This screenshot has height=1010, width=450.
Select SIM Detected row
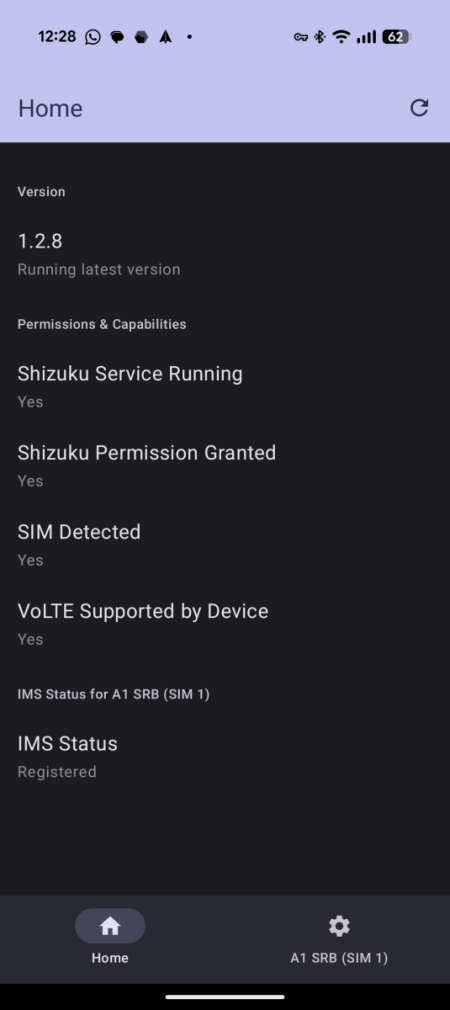click(225, 545)
